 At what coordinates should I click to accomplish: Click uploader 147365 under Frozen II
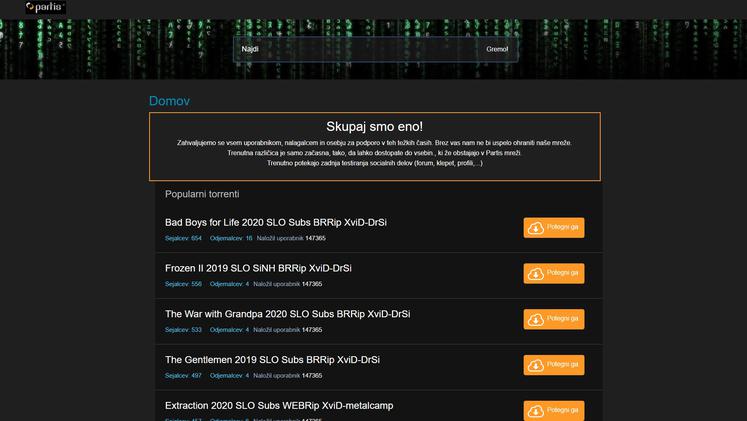(312, 284)
